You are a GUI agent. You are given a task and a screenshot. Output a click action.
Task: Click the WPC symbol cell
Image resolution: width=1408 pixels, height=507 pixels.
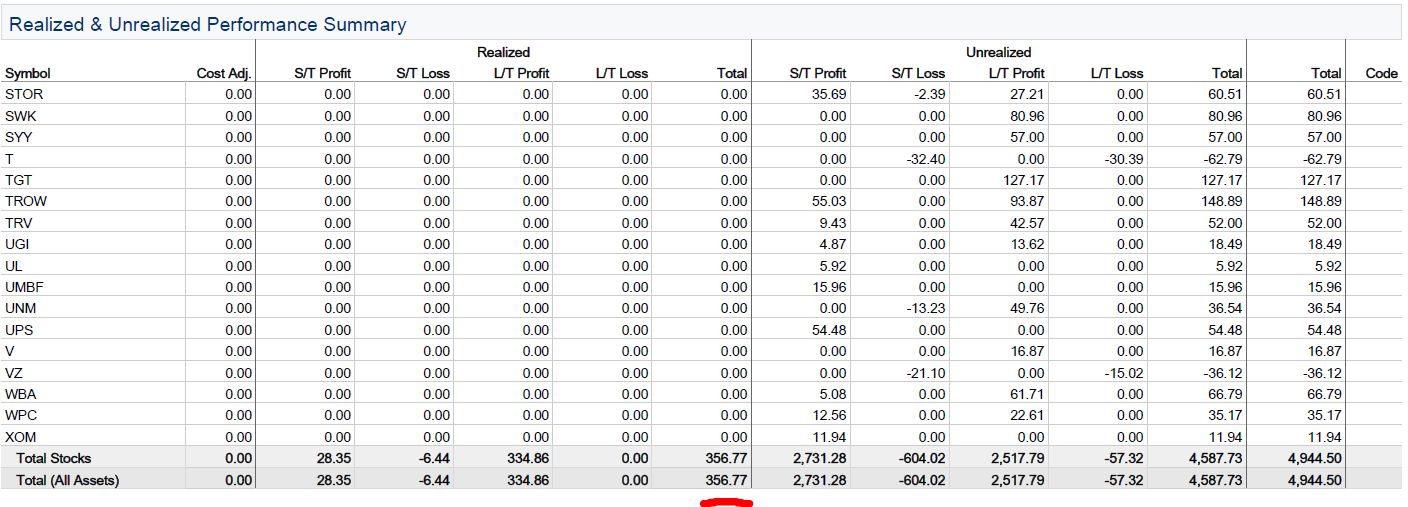click(22, 415)
